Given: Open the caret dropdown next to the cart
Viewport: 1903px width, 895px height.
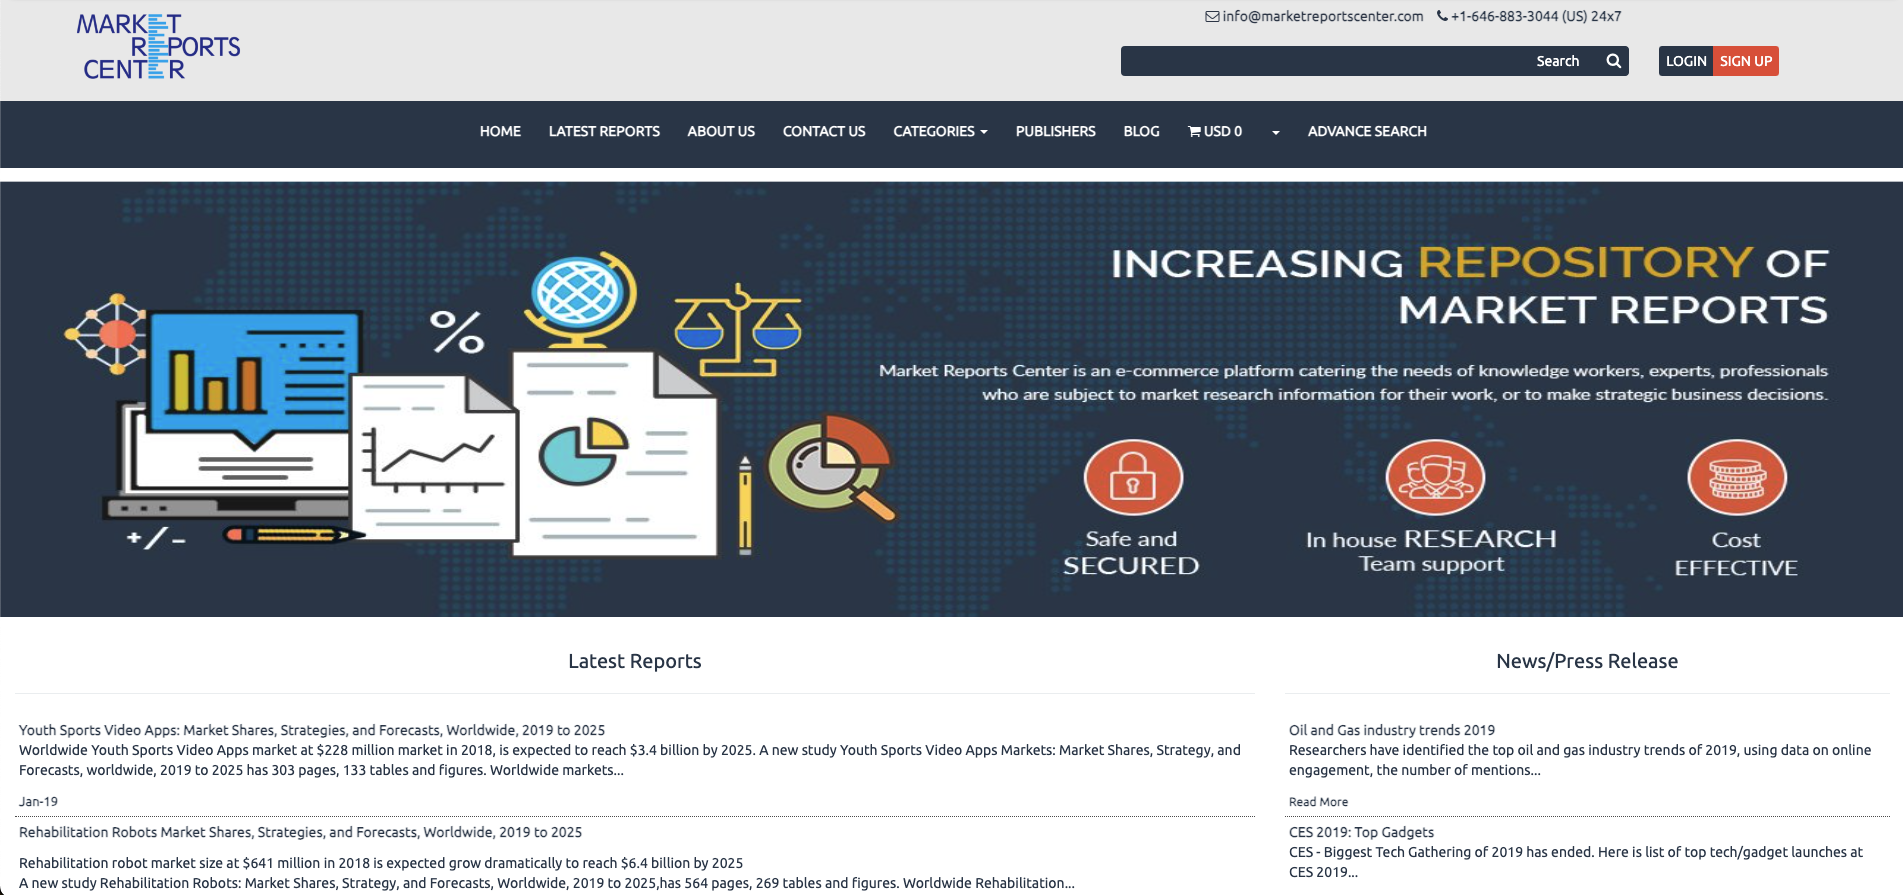Looking at the screenshot, I should tap(1275, 132).
